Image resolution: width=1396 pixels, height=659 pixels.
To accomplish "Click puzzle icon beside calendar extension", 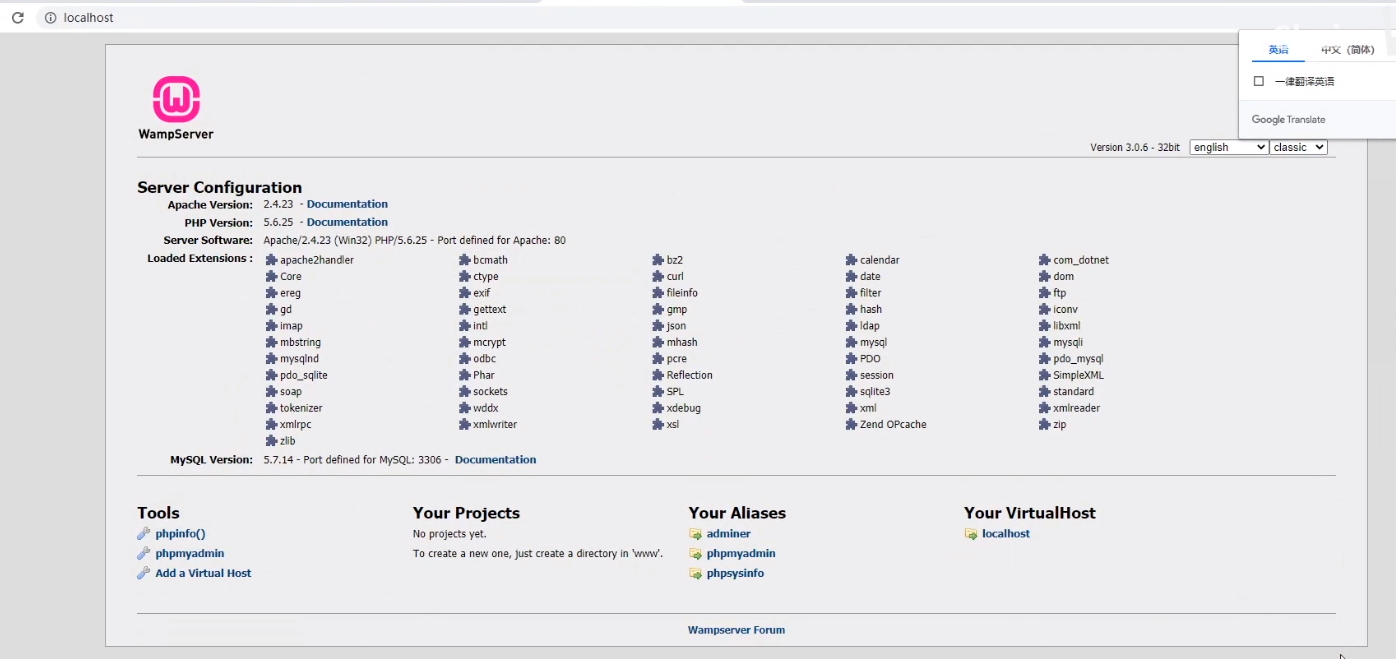I will pos(851,260).
